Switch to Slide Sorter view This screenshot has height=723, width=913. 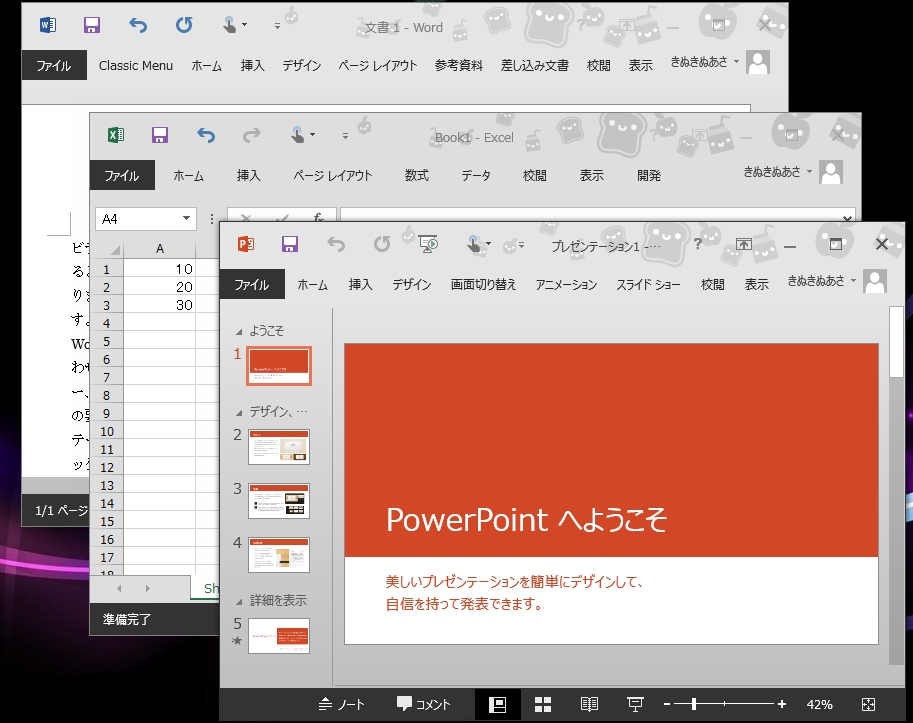(543, 705)
